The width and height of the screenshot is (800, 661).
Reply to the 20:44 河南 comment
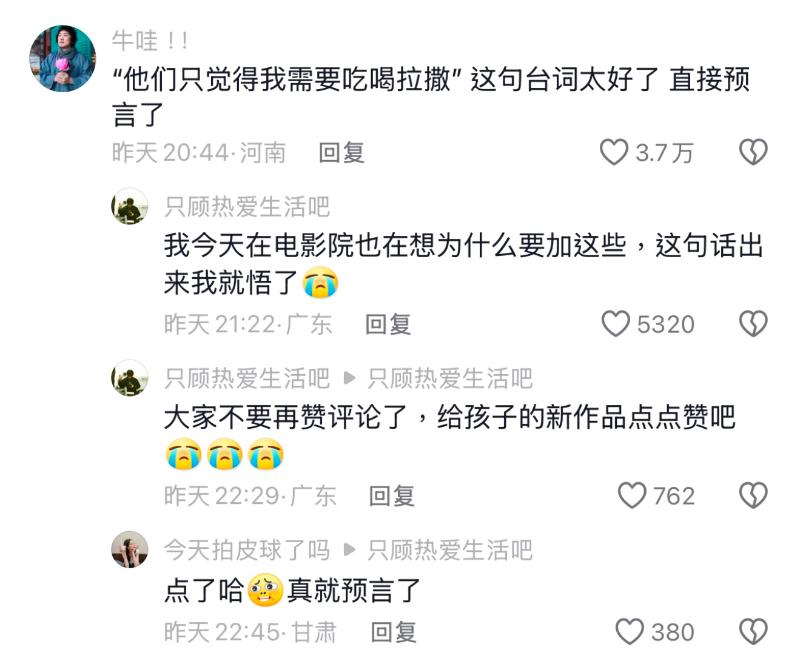pos(341,152)
